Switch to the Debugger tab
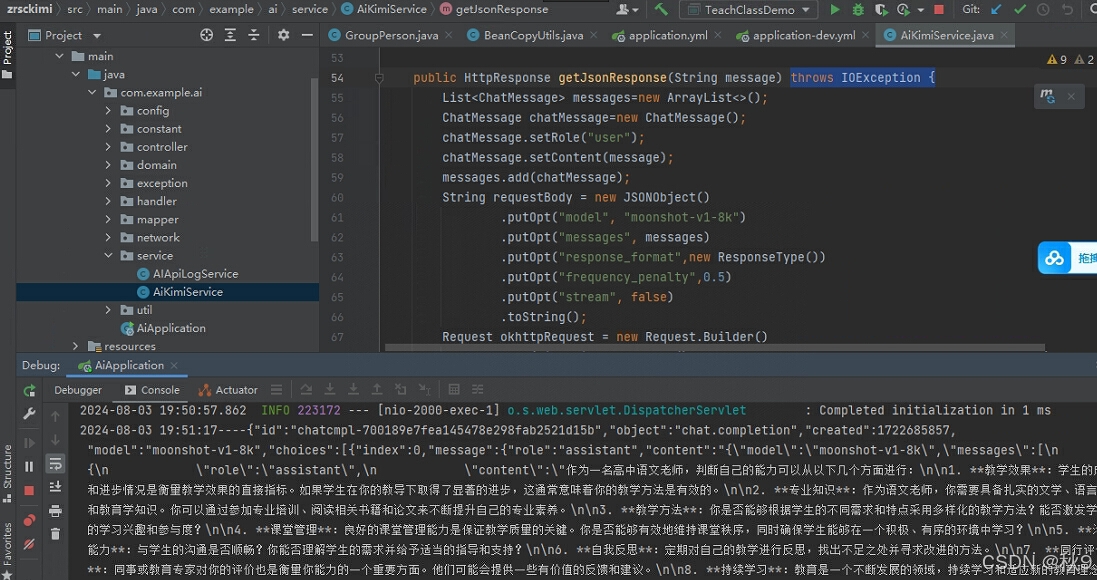1097x580 pixels. (x=77, y=390)
